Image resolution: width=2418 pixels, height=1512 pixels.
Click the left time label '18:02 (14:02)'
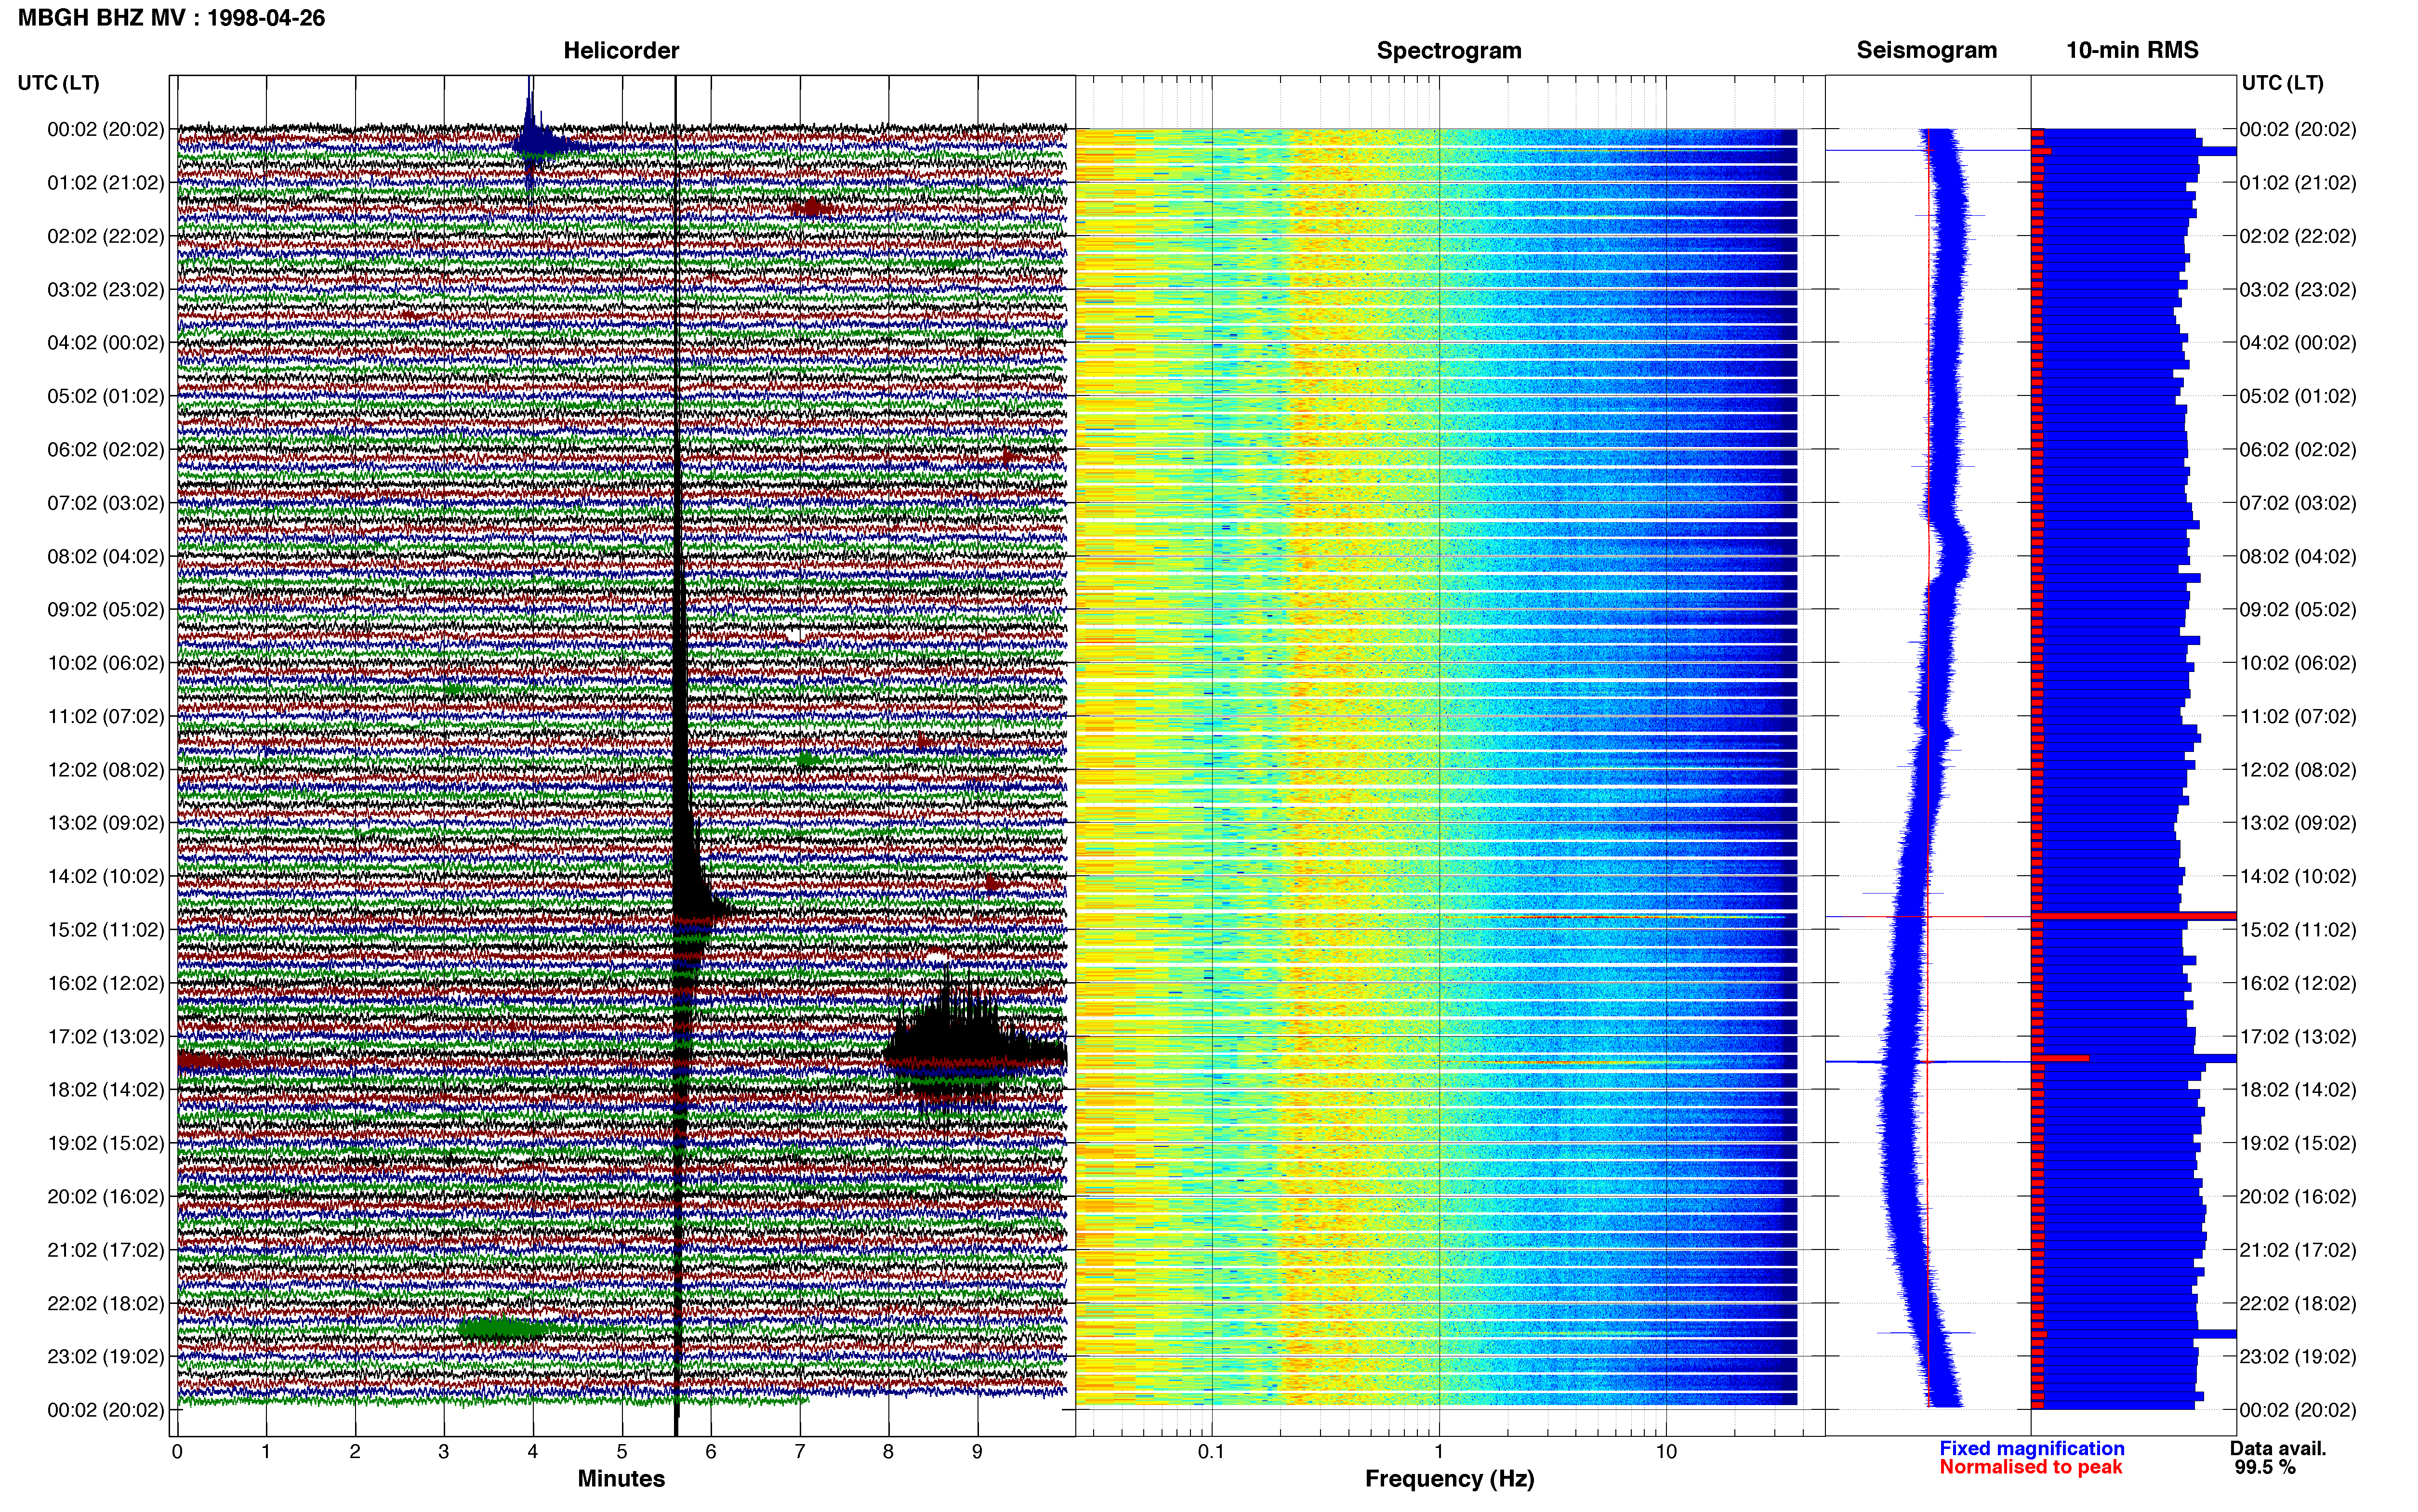105,1089
